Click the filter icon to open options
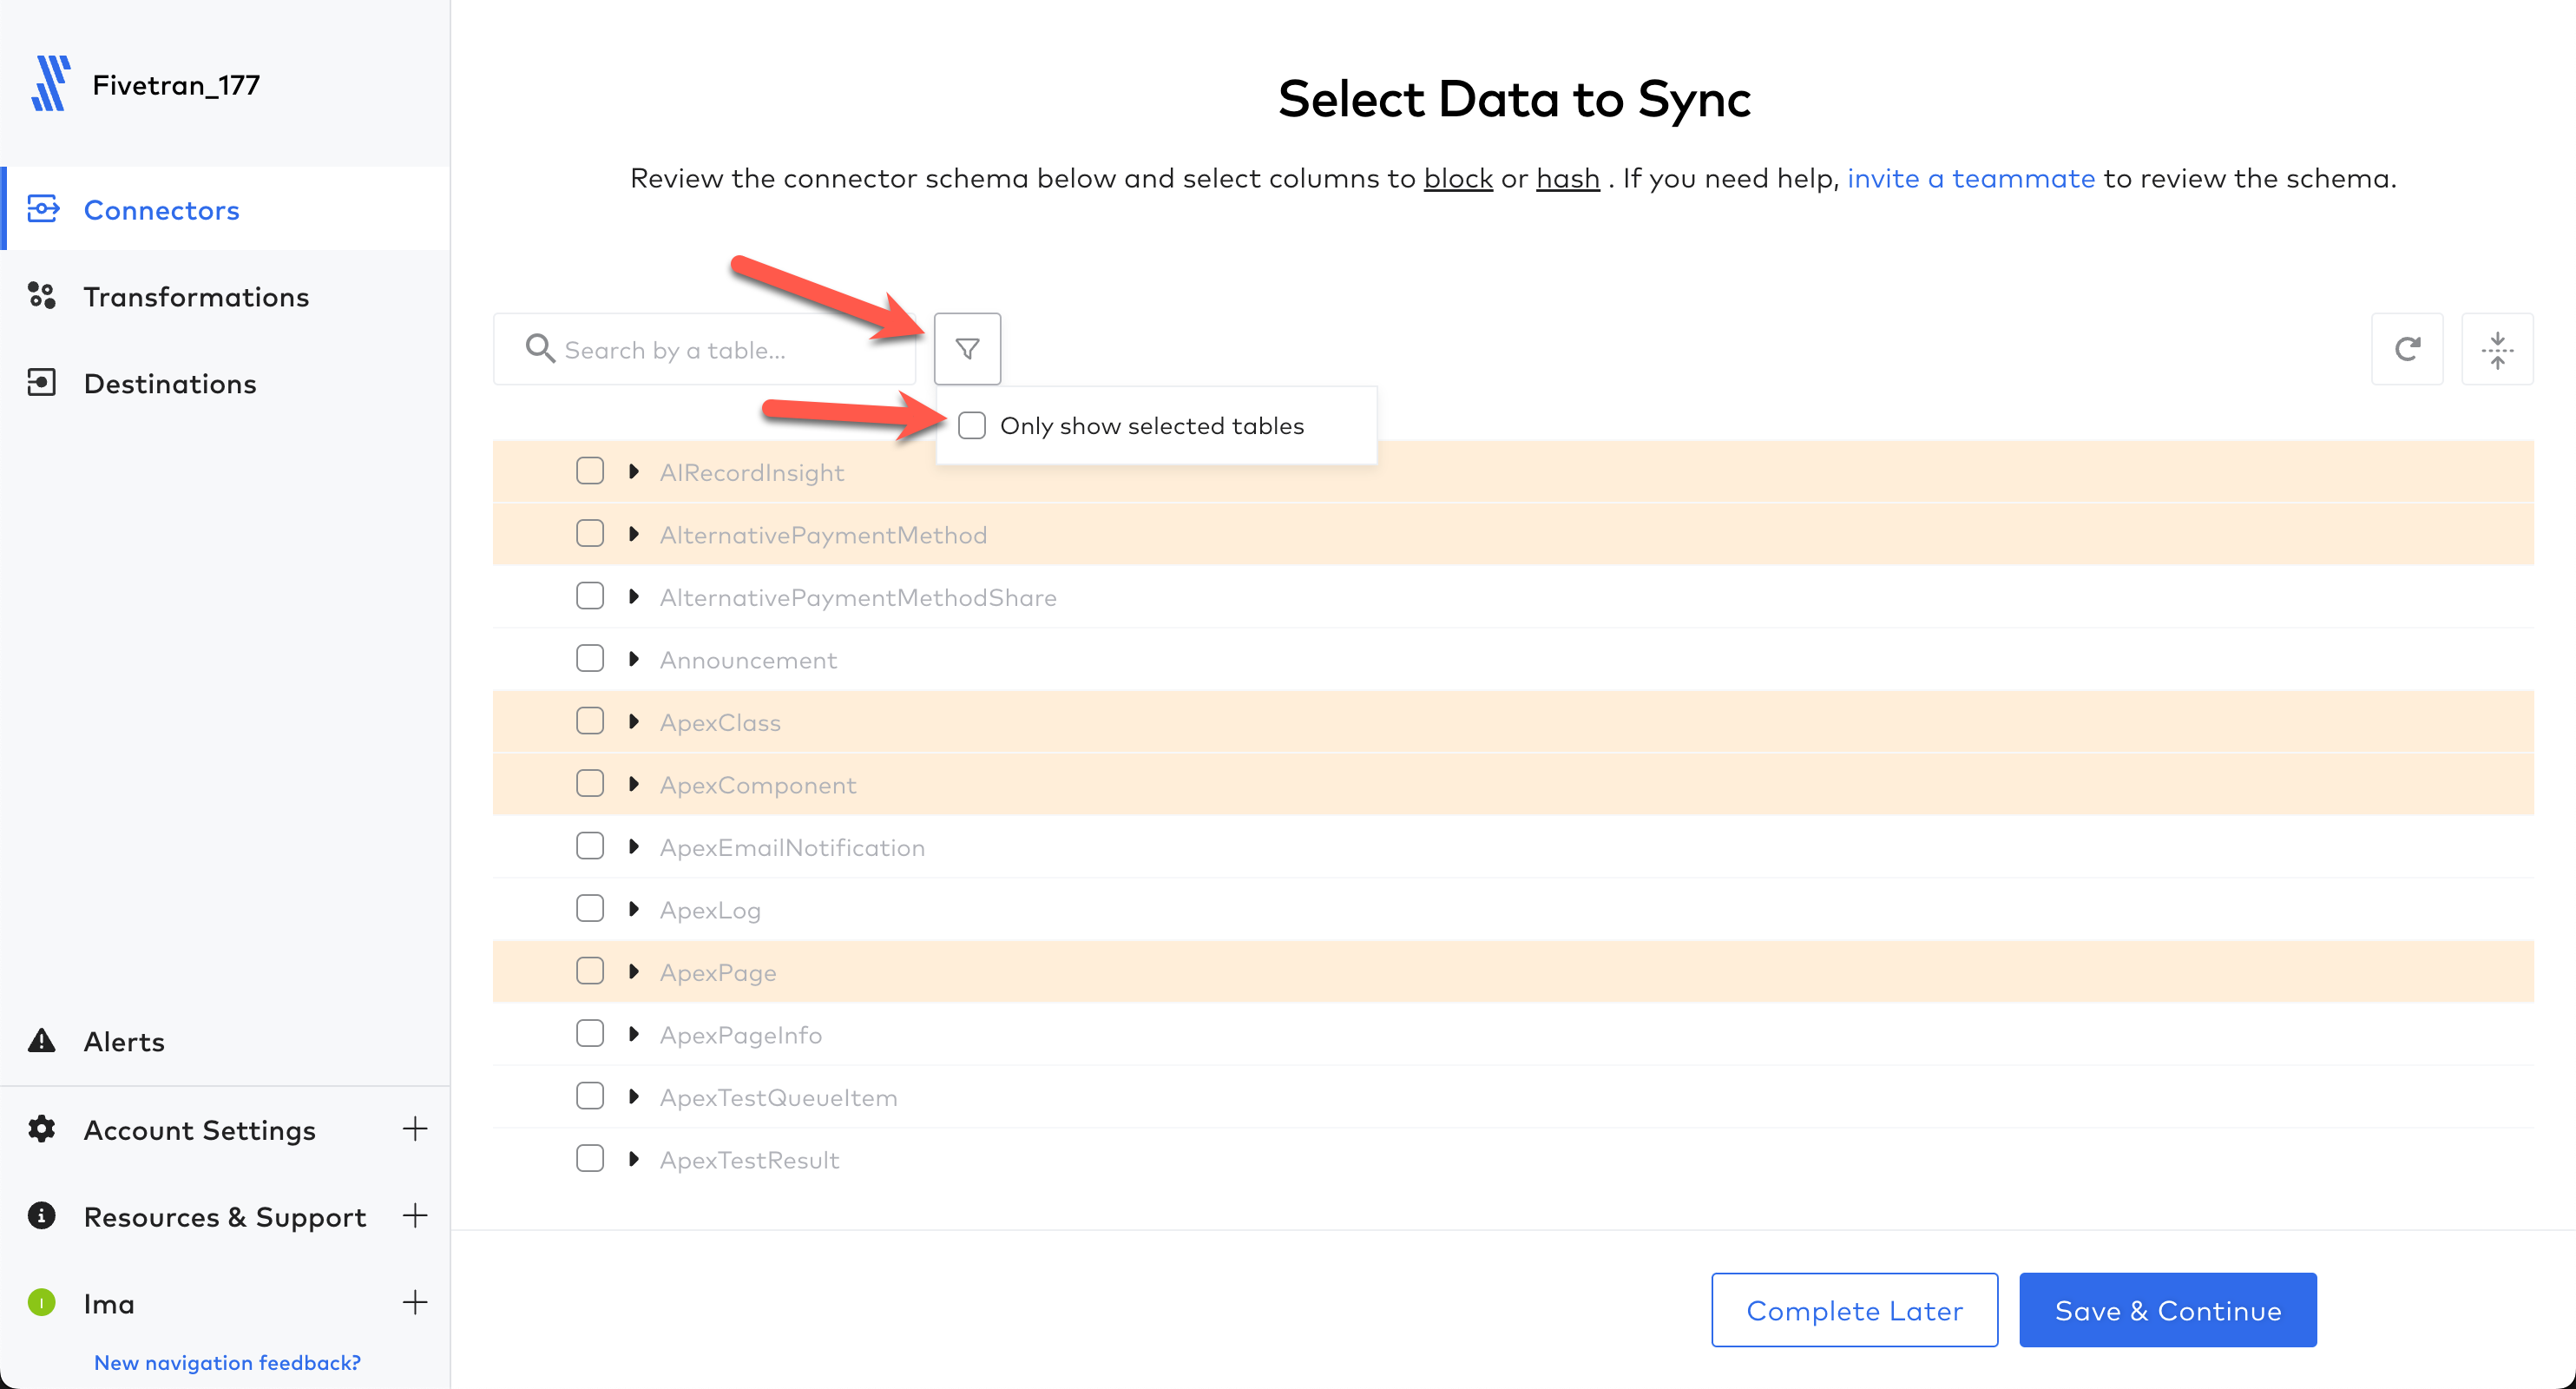Screen dimensions: 2576x1389 (x=969, y=349)
